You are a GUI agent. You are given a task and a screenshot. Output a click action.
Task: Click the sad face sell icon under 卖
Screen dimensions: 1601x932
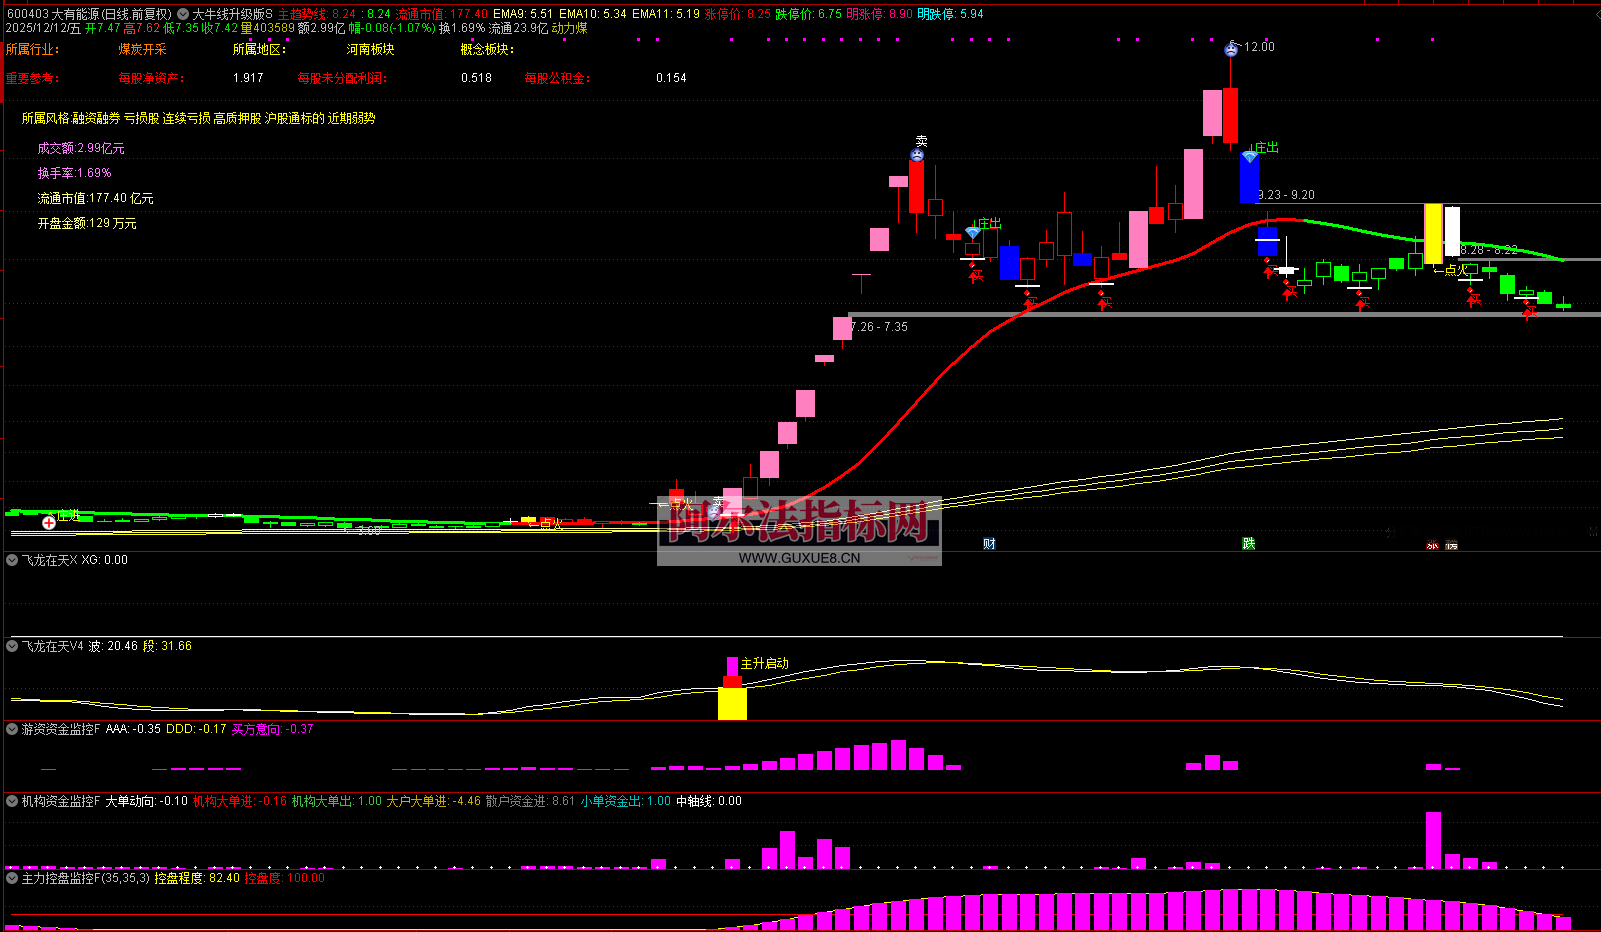[x=917, y=155]
